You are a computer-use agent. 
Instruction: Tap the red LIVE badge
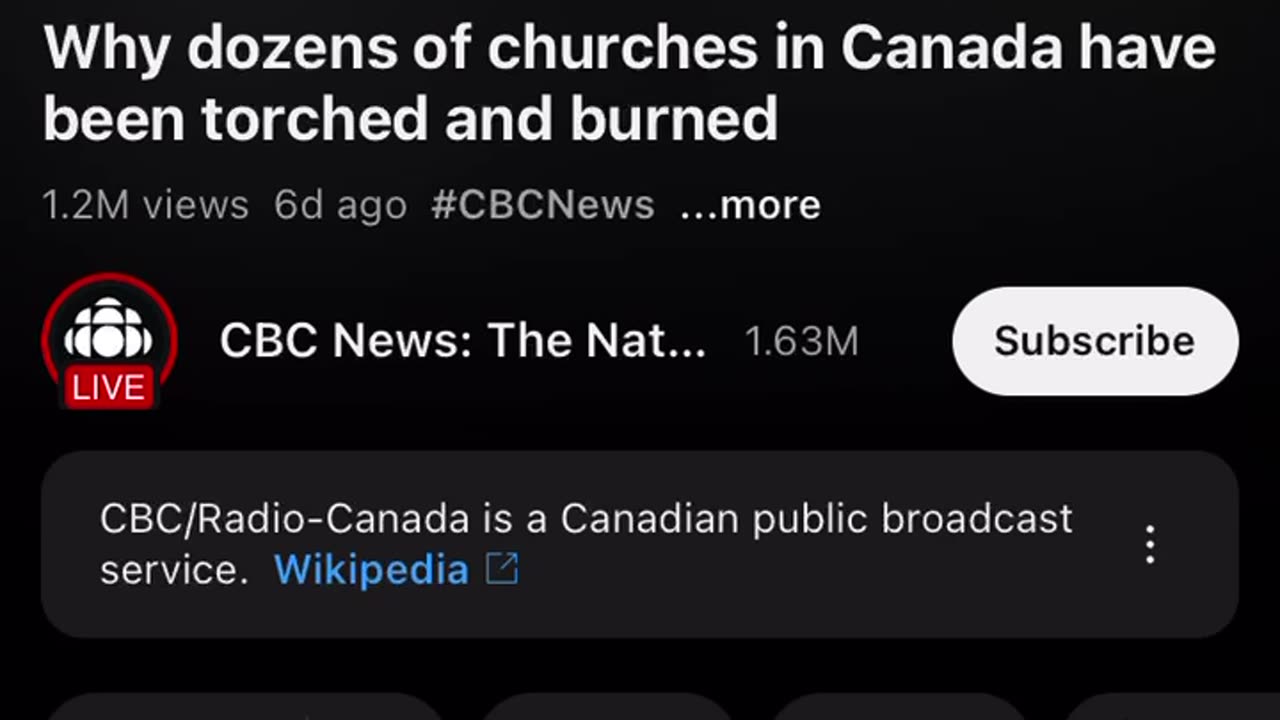click(109, 388)
